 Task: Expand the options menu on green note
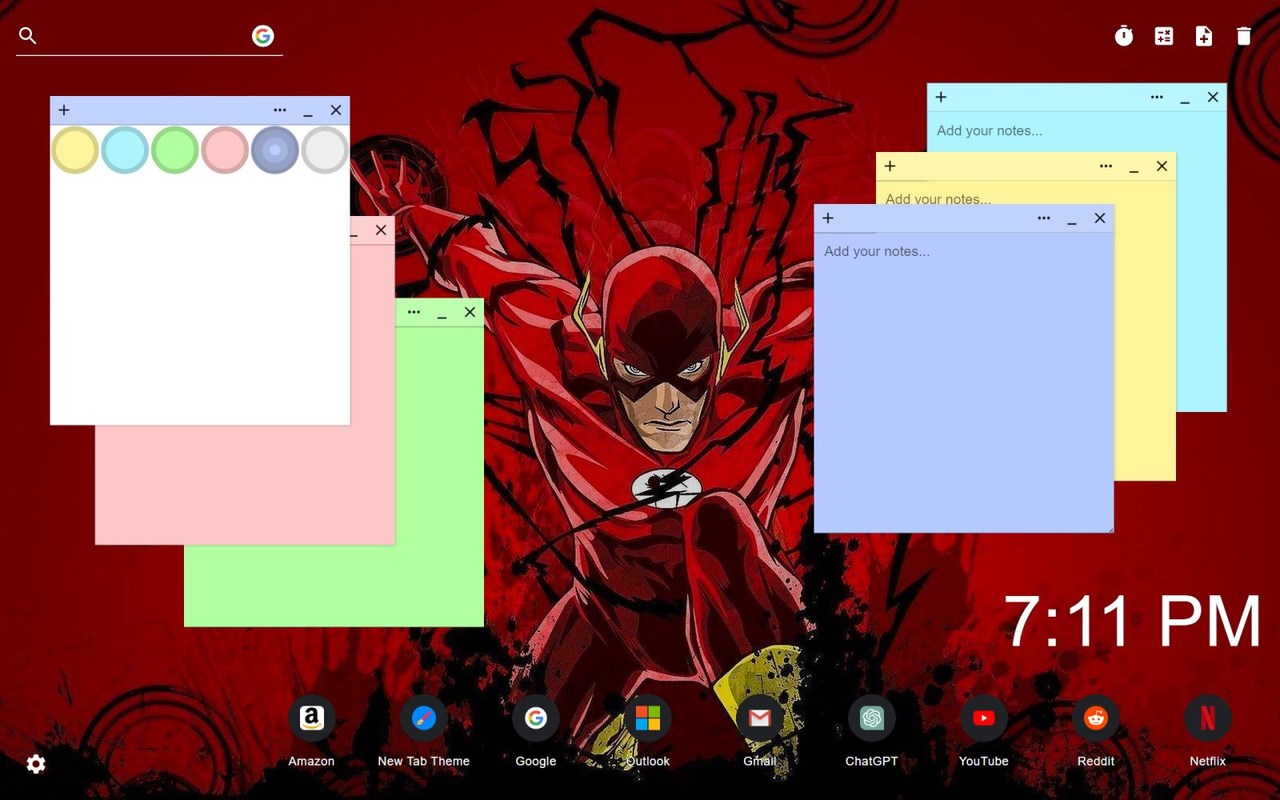(414, 312)
